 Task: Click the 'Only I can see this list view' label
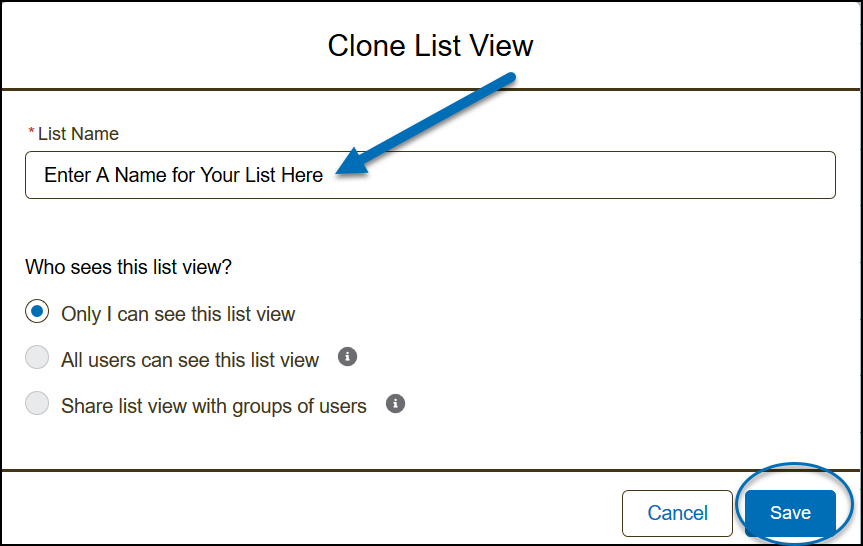tap(178, 314)
